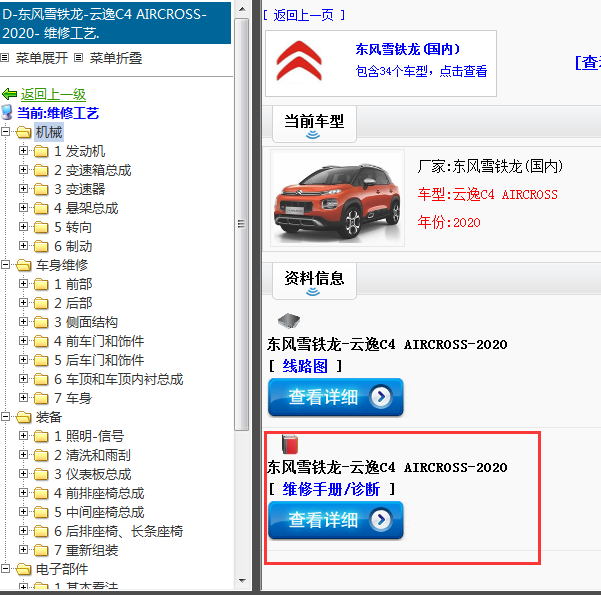The height and width of the screenshot is (595, 601).
Task: Click the folder icon beside 6 制动
Action: [x=41, y=246]
